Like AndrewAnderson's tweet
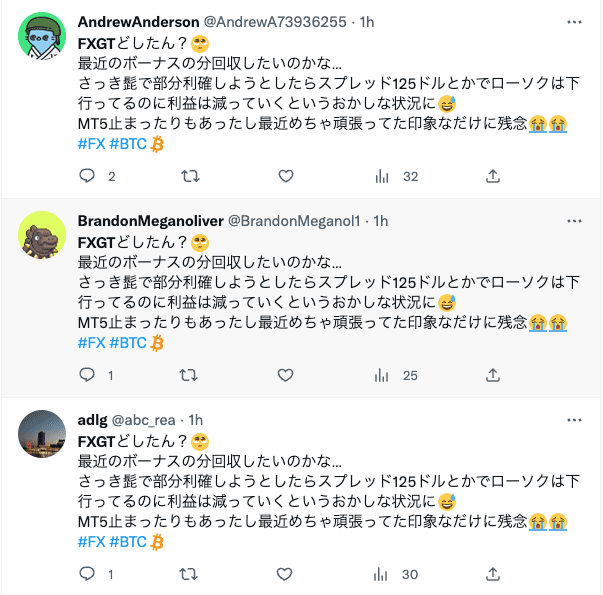603x595 pixels. [x=286, y=177]
